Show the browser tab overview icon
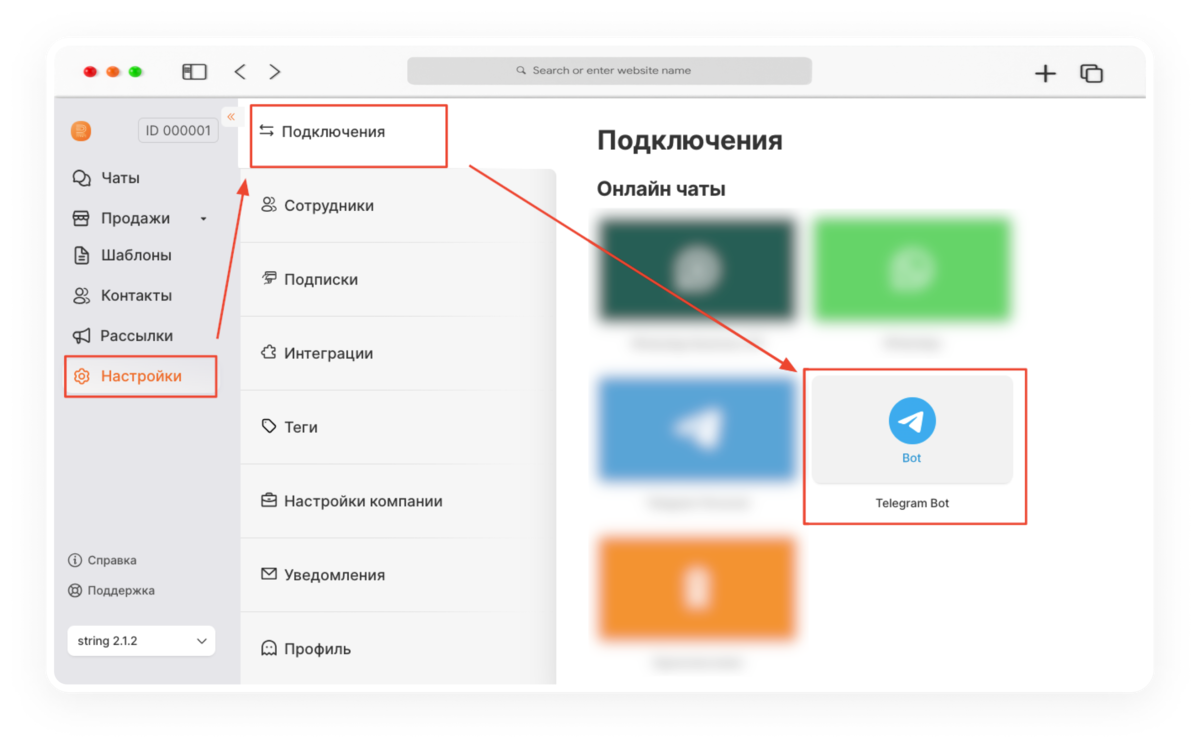Viewport: 1200px width, 747px height. click(x=1091, y=73)
